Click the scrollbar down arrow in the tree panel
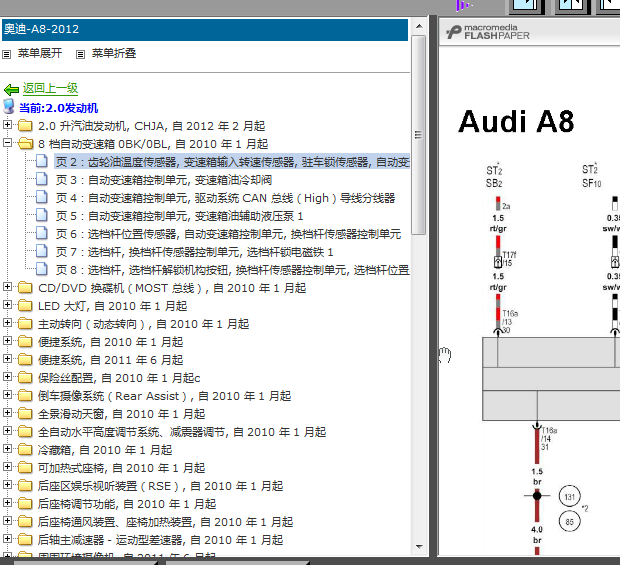The height and width of the screenshot is (565, 620). coord(419,547)
